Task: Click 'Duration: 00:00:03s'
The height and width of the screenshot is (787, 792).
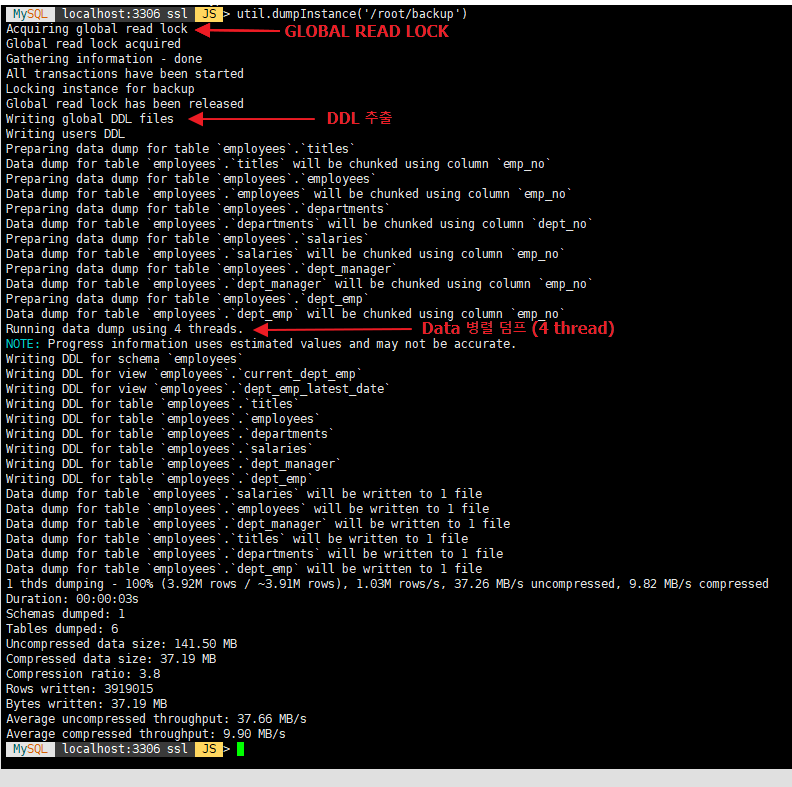Action: [x=72, y=599]
